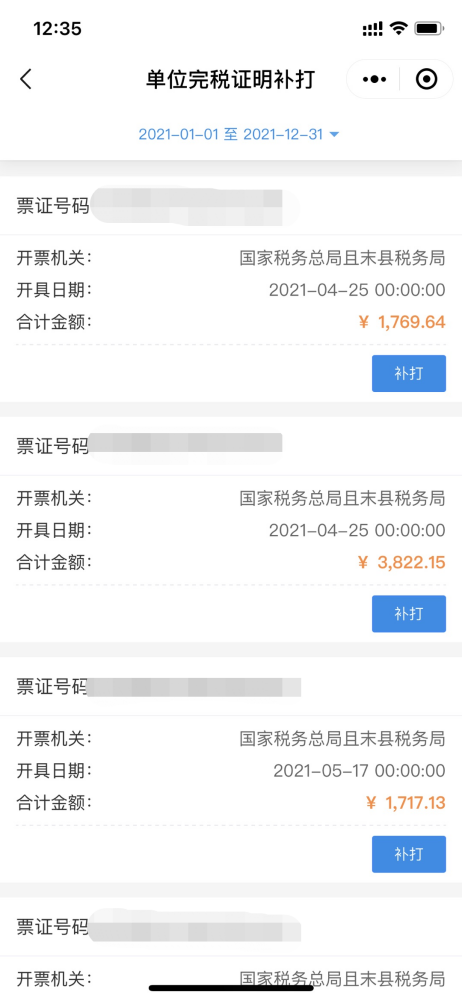462x1001 pixels.
Task: Tap the 12:35 clock in status bar
Action: pos(57,29)
